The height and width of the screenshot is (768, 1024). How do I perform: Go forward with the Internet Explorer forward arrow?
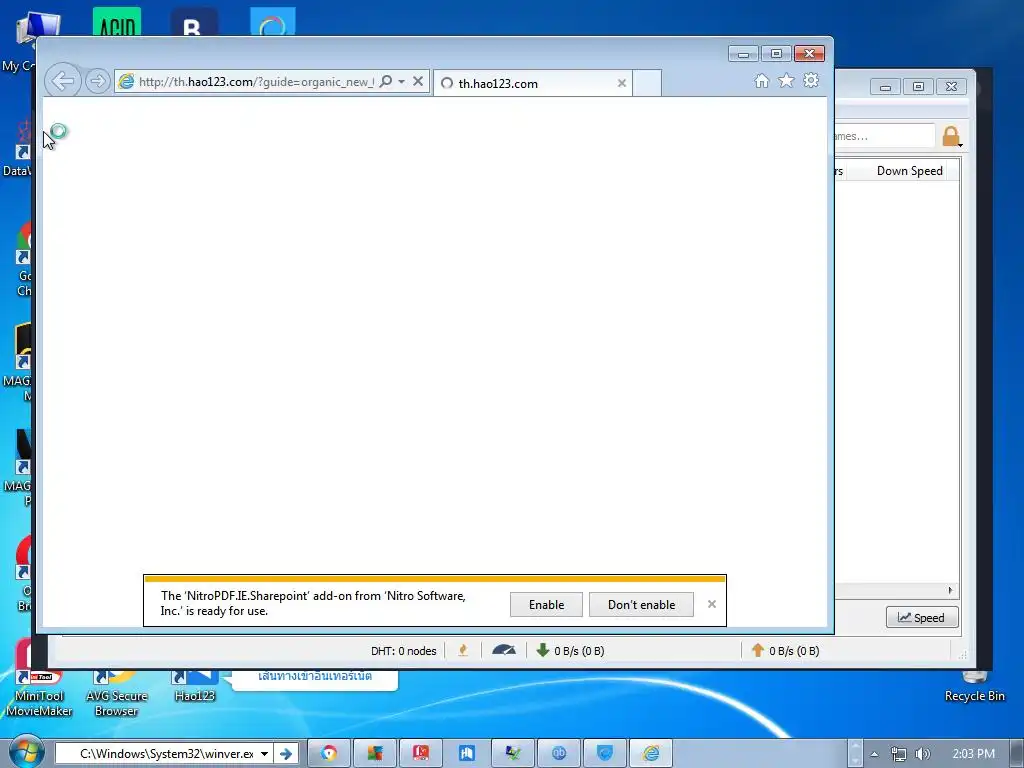tap(97, 81)
